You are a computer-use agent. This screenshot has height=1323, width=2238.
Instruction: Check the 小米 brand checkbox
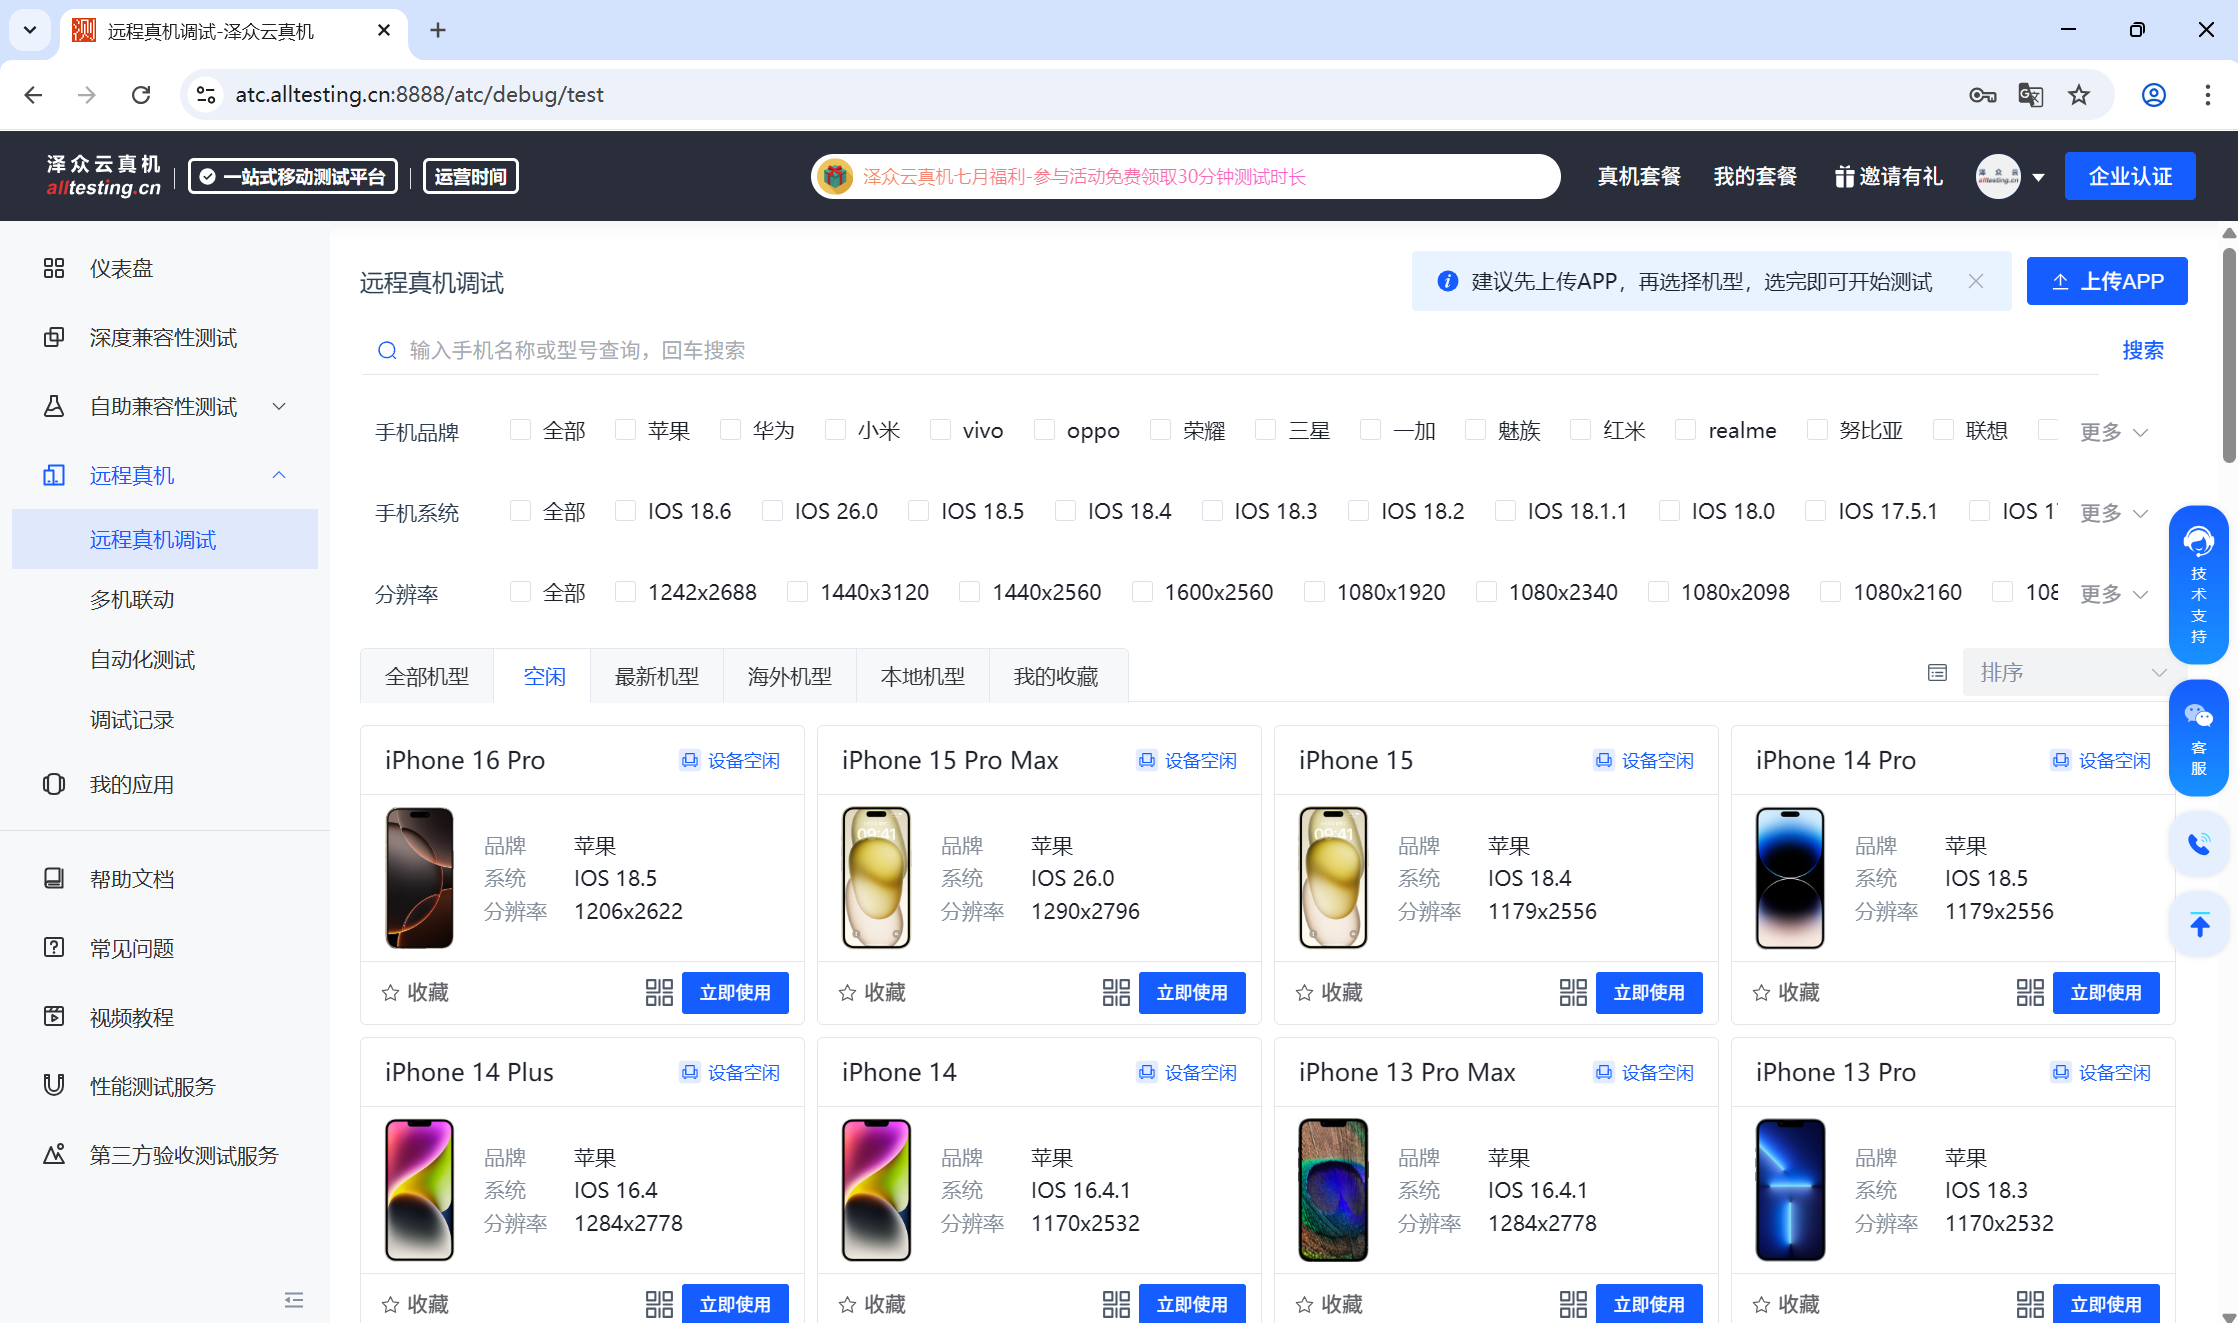(x=835, y=430)
